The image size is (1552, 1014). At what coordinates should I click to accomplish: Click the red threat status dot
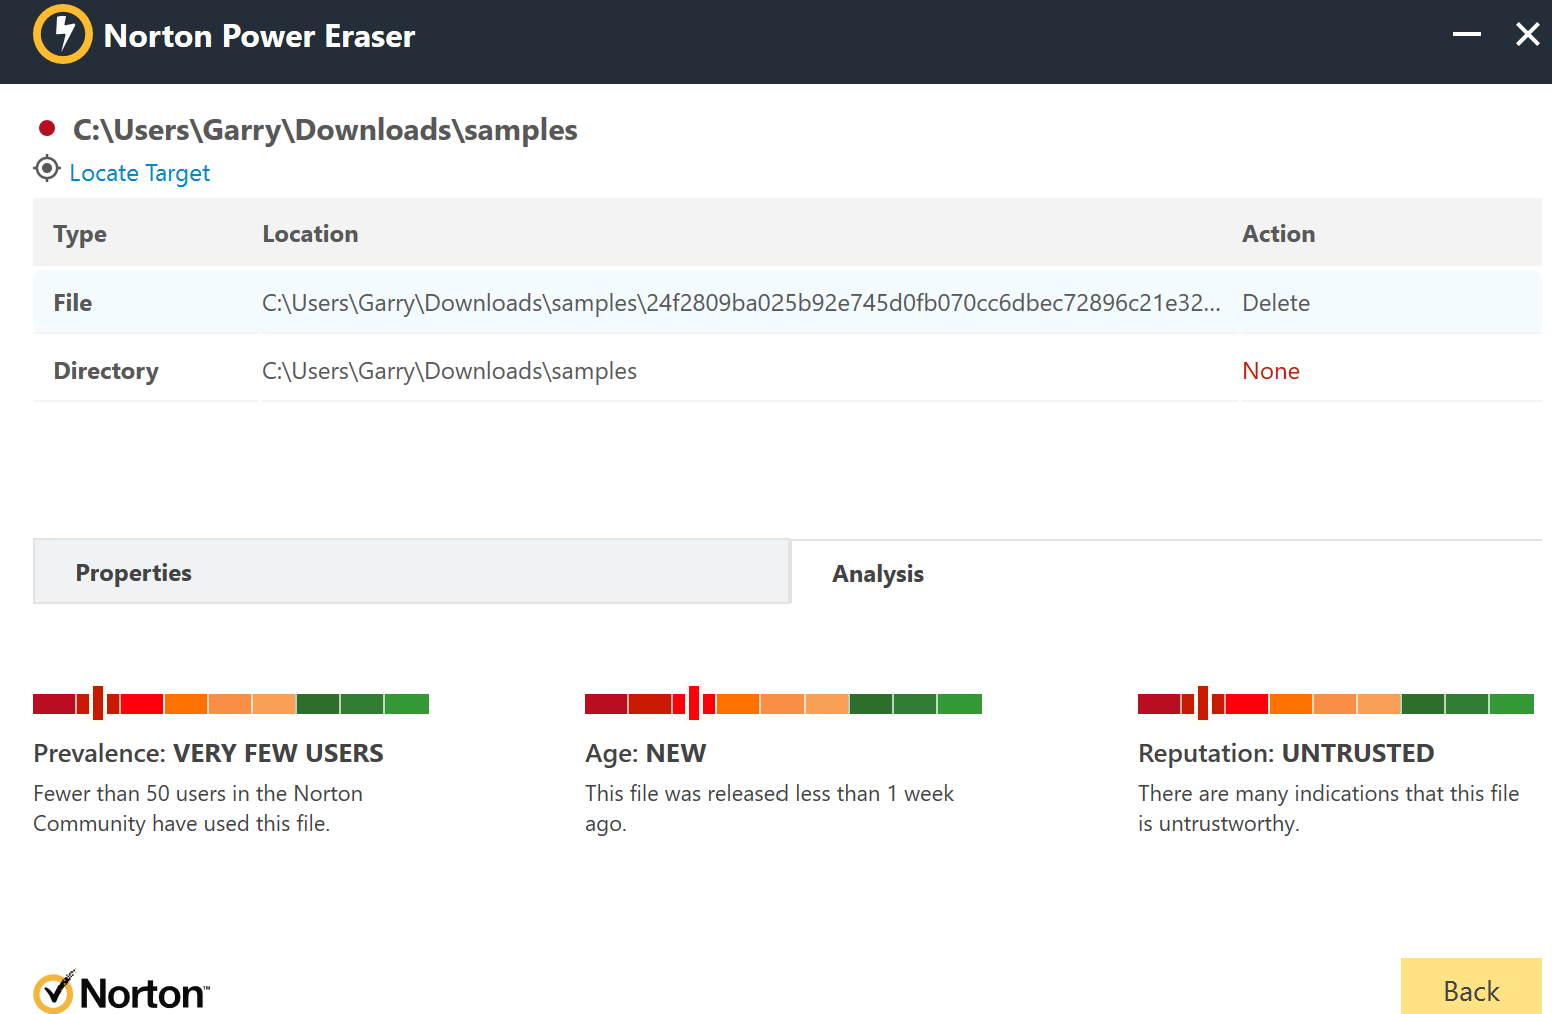[46, 128]
